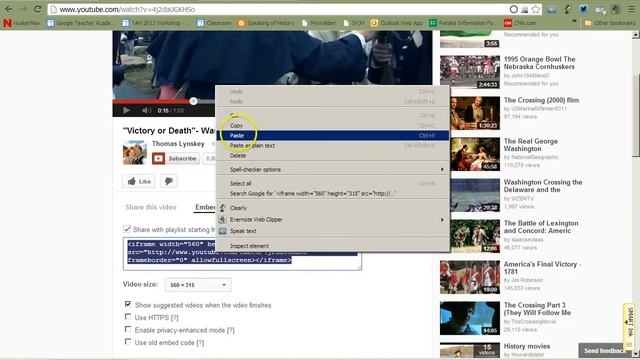Reload the YouTube page
The height and width of the screenshot is (360, 640).
pyautogui.click(x=38, y=9)
